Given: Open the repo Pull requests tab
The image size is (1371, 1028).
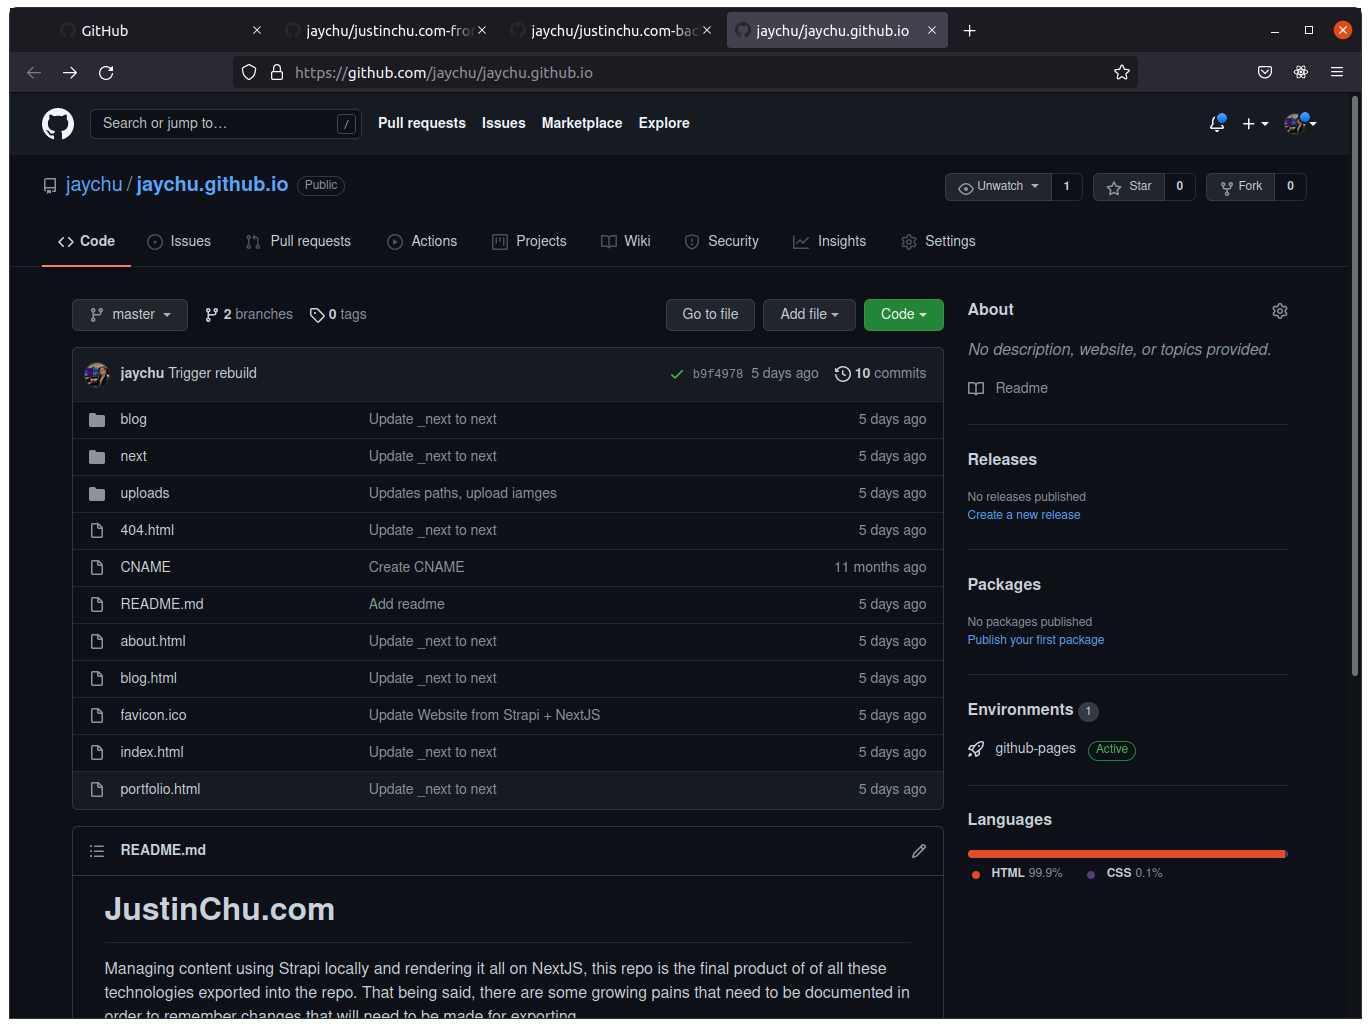Looking at the screenshot, I should pos(298,242).
